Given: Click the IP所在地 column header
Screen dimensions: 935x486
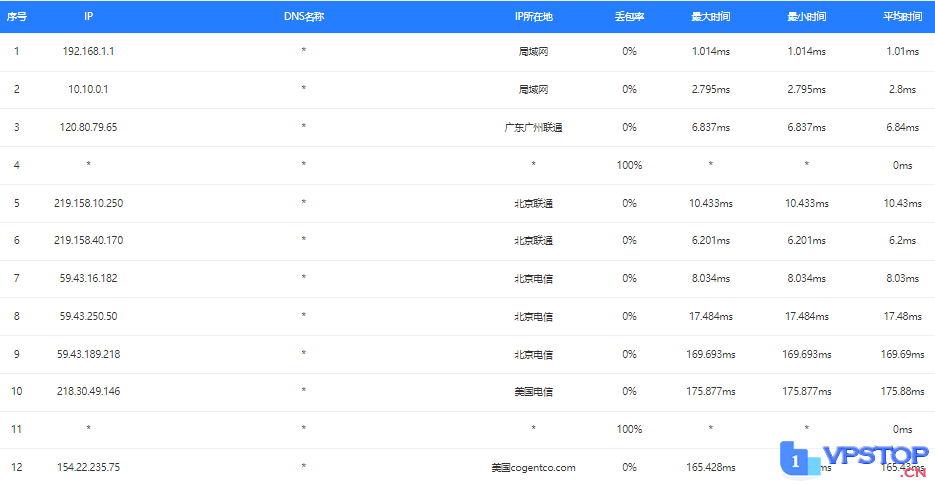Looking at the screenshot, I should click(x=534, y=17).
